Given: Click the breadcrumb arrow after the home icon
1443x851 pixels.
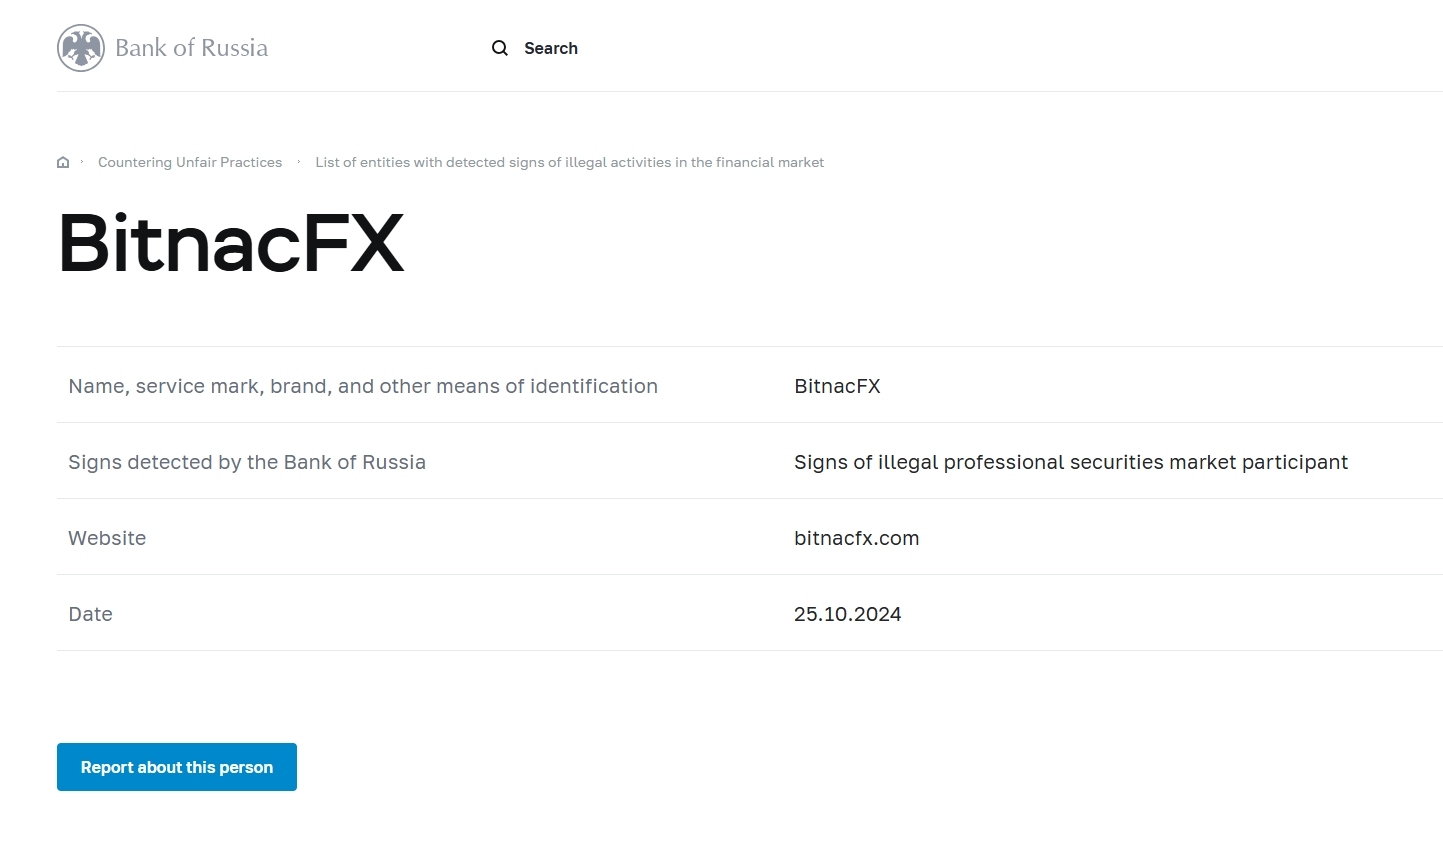Looking at the screenshot, I should click(82, 162).
